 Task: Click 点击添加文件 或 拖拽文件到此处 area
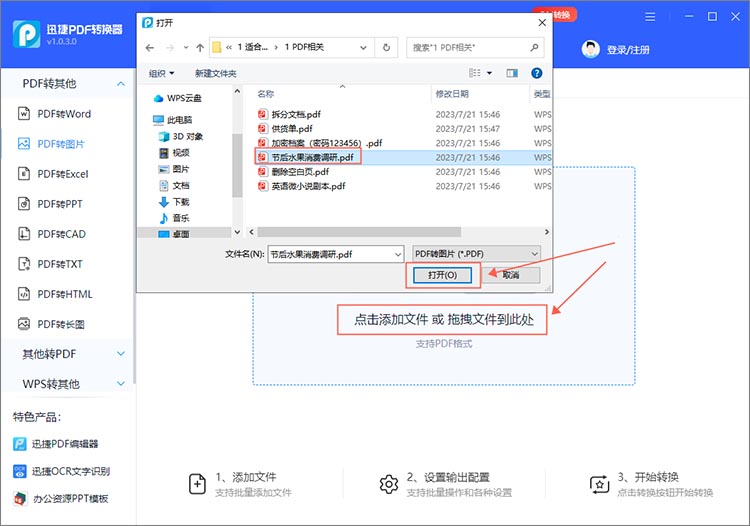[x=443, y=319]
